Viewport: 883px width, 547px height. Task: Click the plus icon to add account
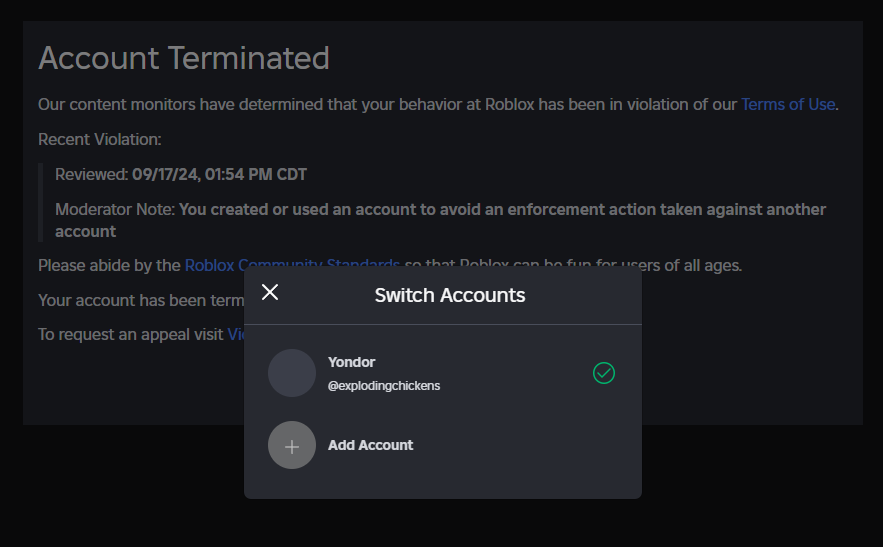click(x=292, y=445)
